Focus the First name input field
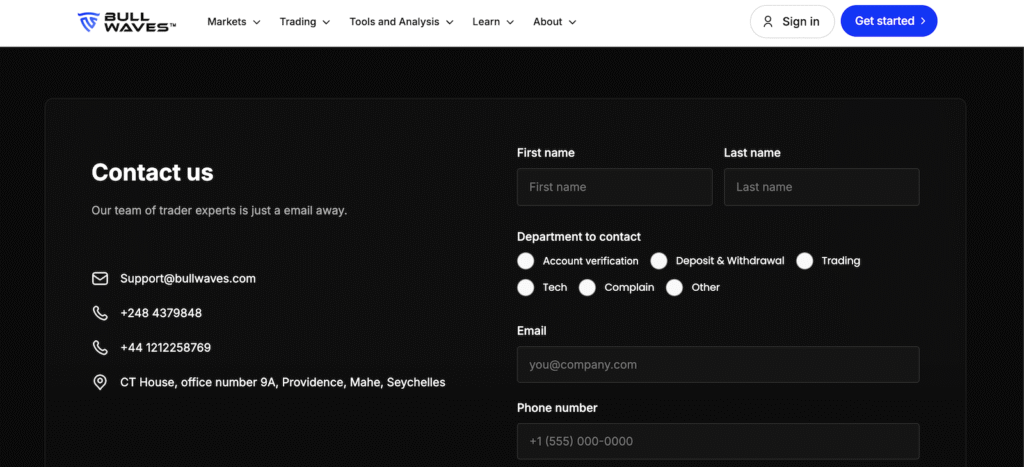Viewport: 1024px width, 467px height. (x=614, y=187)
